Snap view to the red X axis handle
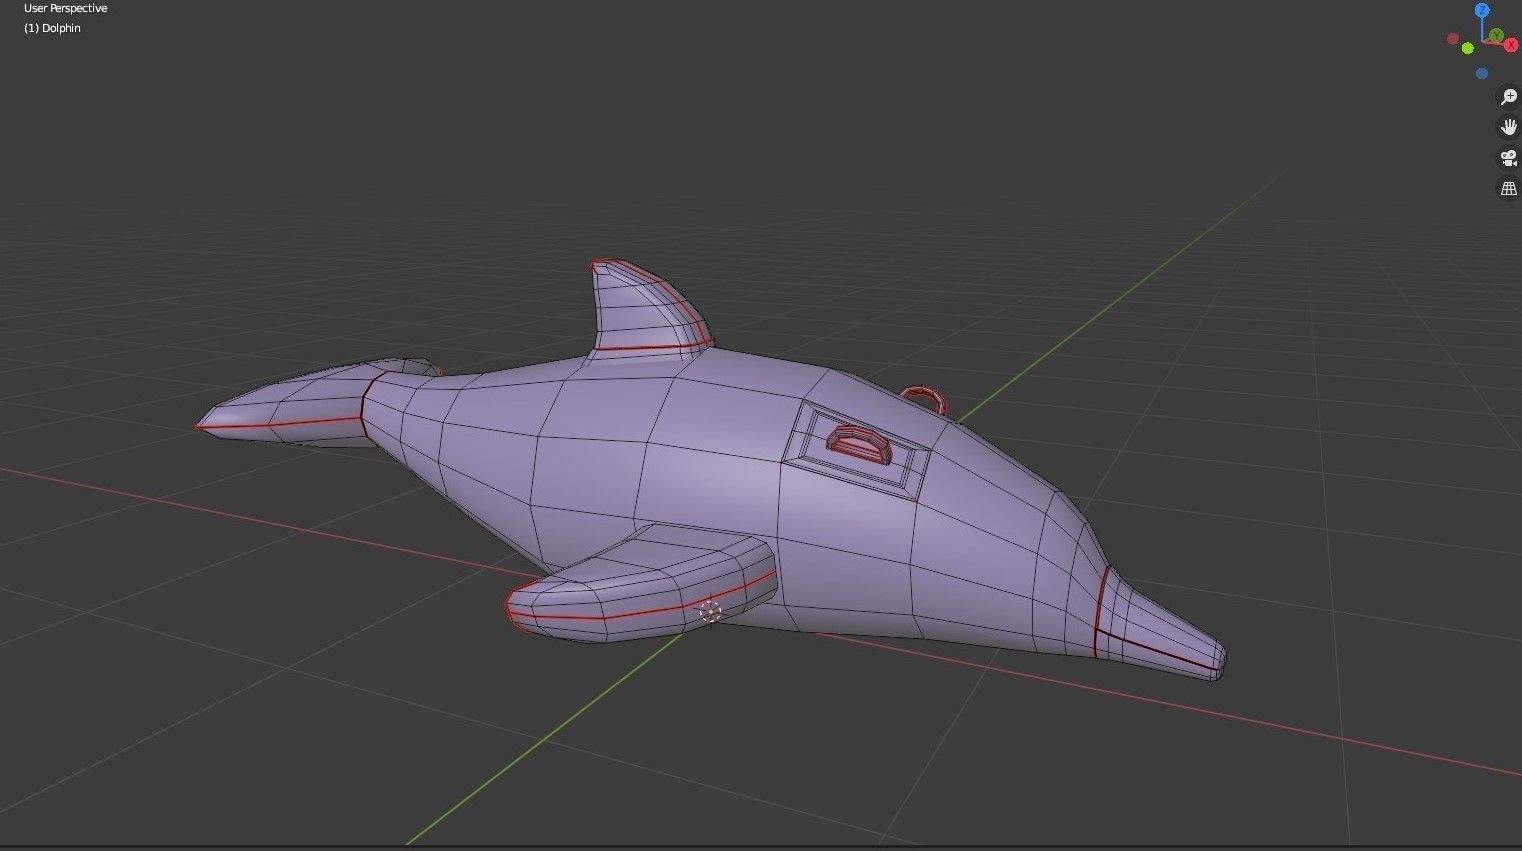The image size is (1522, 851). coord(1511,45)
